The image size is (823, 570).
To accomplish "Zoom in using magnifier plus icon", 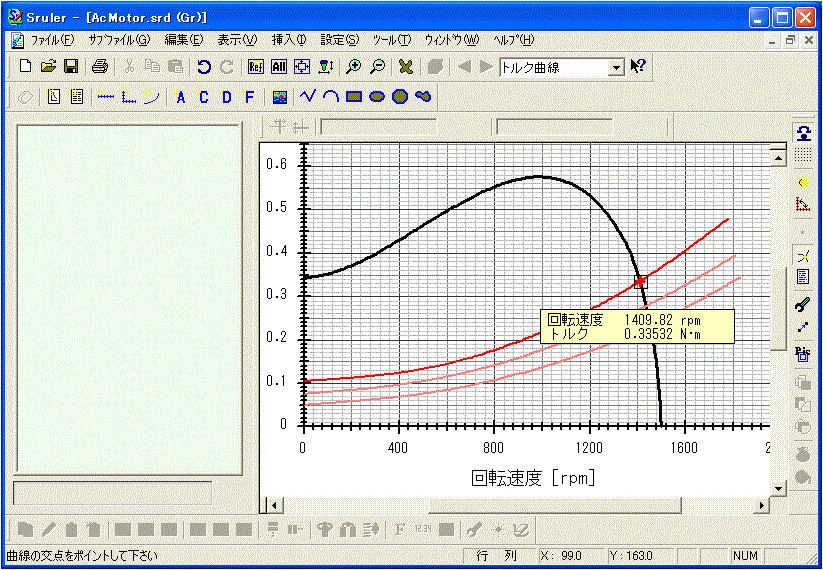I will pyautogui.click(x=354, y=67).
